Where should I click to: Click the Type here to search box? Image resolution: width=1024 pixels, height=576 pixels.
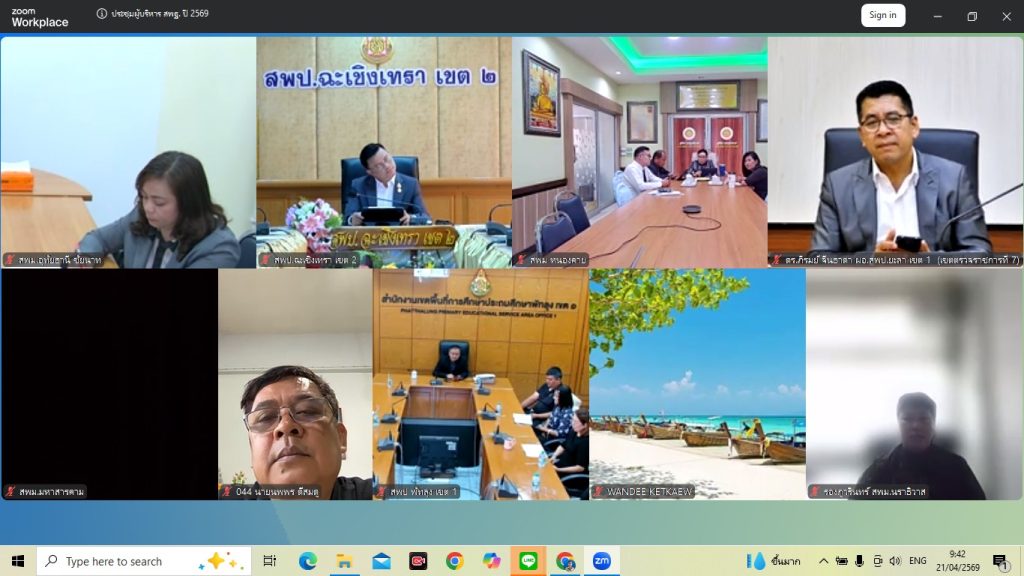(x=130, y=561)
